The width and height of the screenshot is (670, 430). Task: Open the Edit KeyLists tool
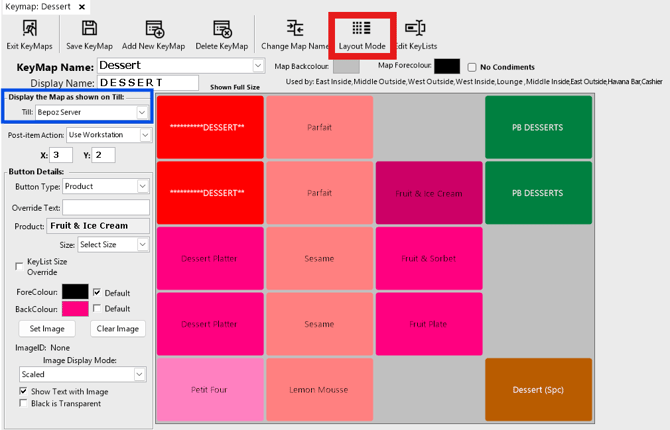415,31
